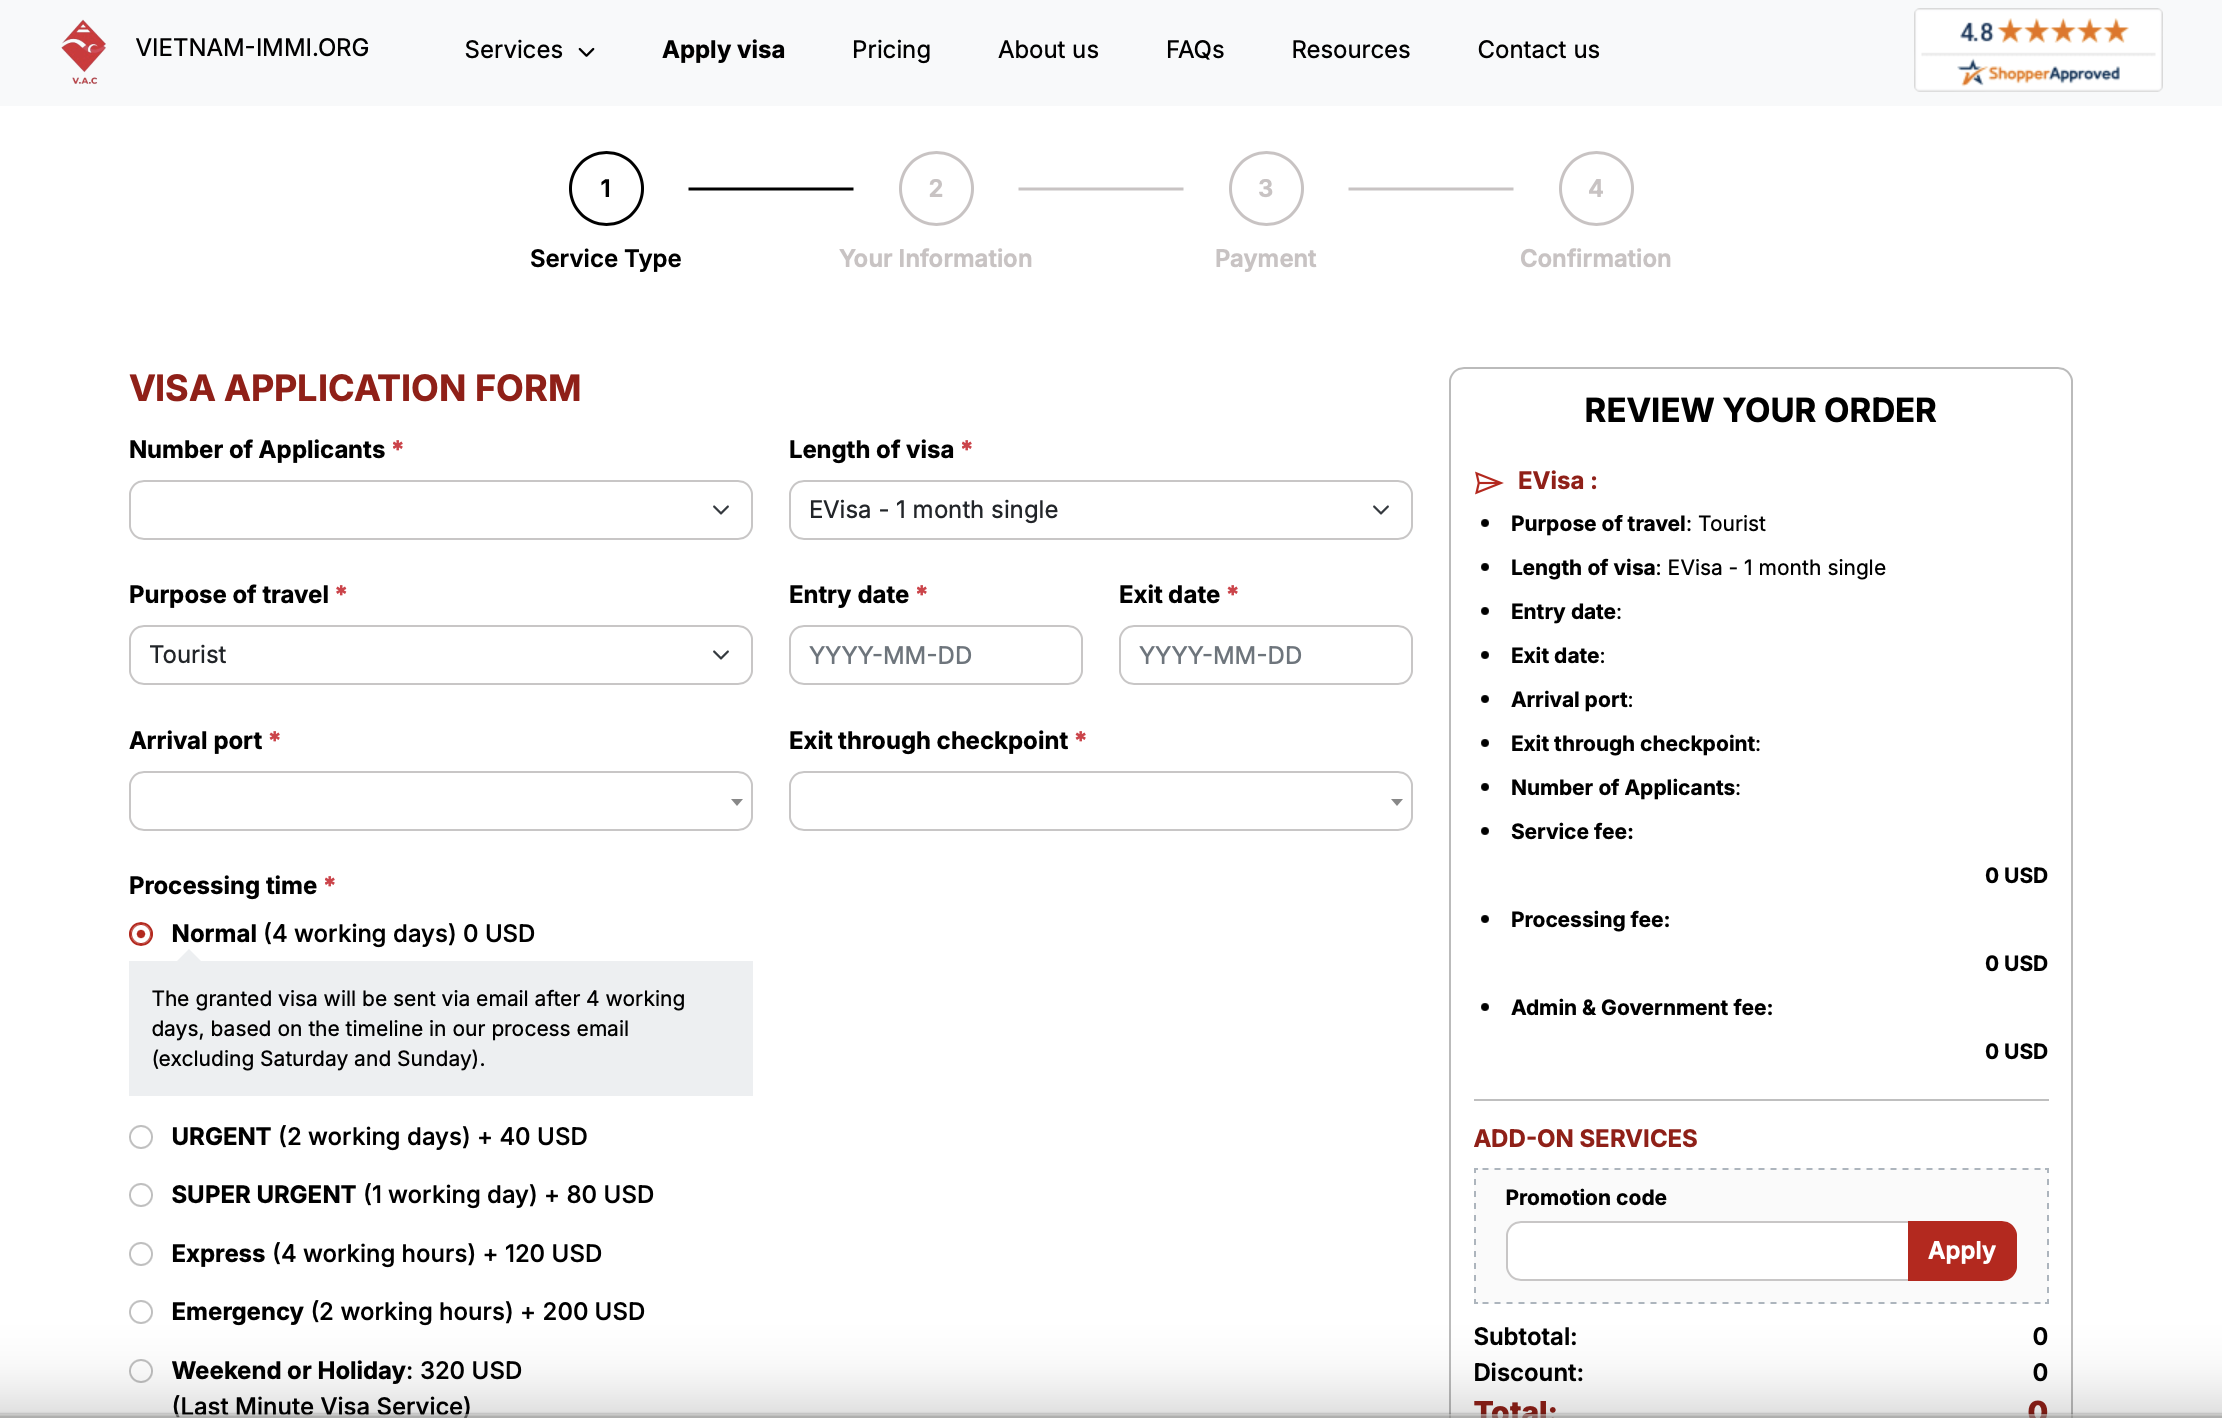Click step 3 Payment circle

coord(1265,188)
